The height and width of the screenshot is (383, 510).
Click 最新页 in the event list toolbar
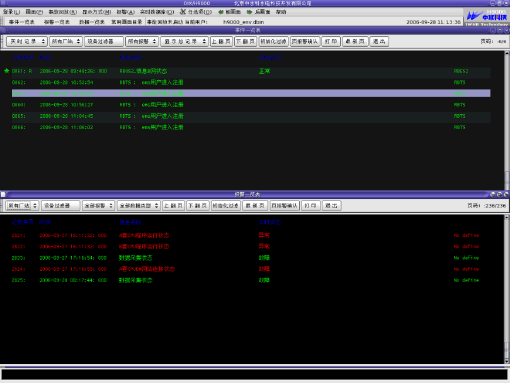point(355,41)
